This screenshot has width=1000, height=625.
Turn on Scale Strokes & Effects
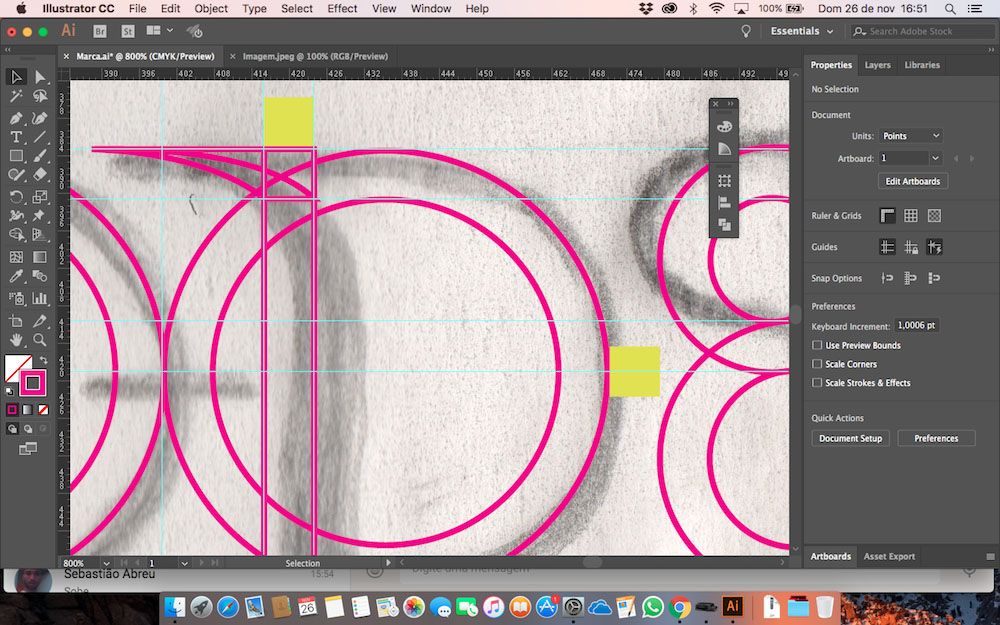[817, 383]
